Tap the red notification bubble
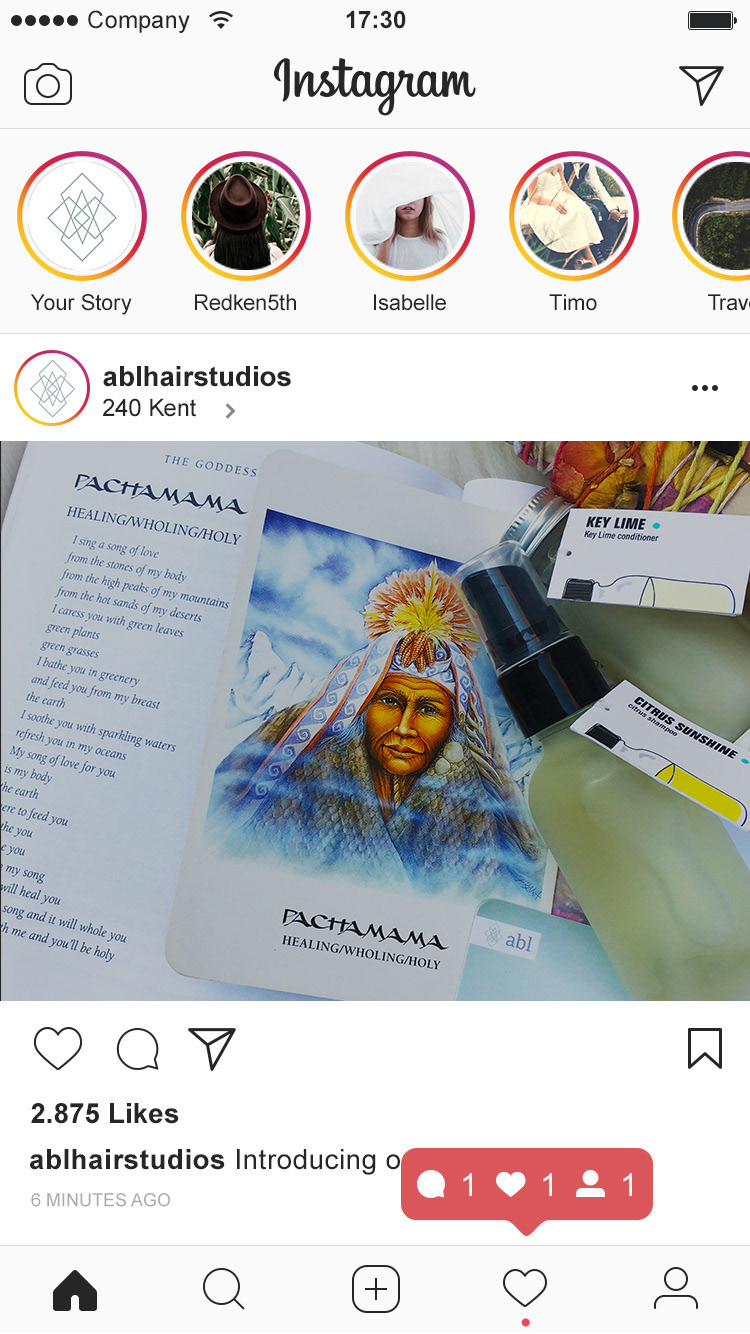750x1334 pixels. [x=527, y=1186]
